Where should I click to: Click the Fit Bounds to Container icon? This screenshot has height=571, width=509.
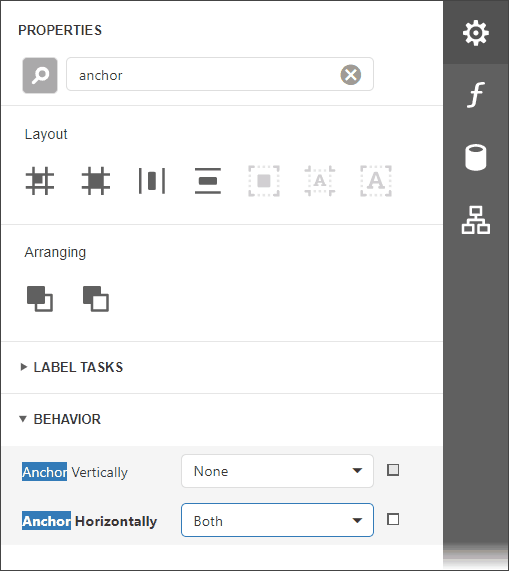point(264,181)
